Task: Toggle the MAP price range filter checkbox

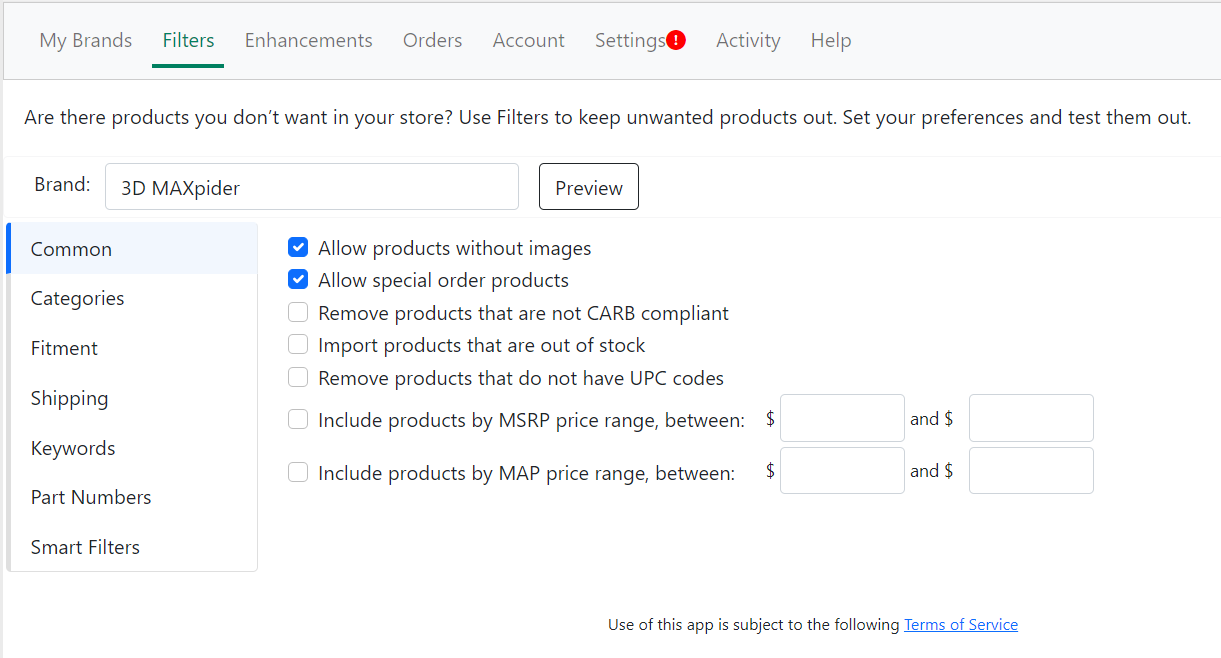Action: click(298, 472)
